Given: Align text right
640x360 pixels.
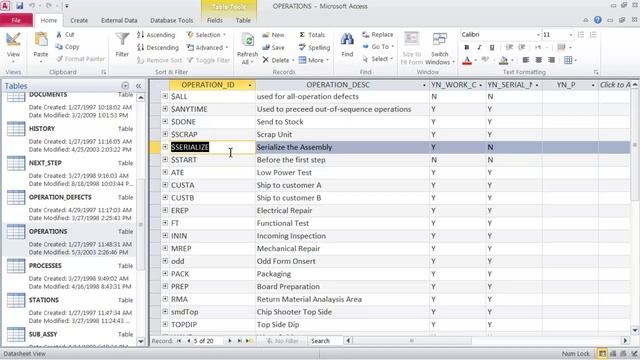Looking at the screenshot, I should pyautogui.click(x=551, y=60).
